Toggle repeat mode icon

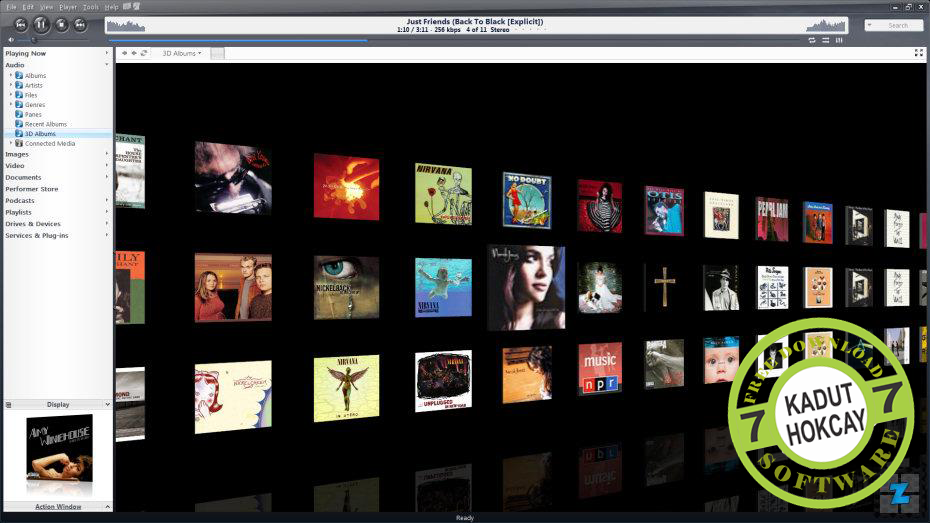click(812, 40)
